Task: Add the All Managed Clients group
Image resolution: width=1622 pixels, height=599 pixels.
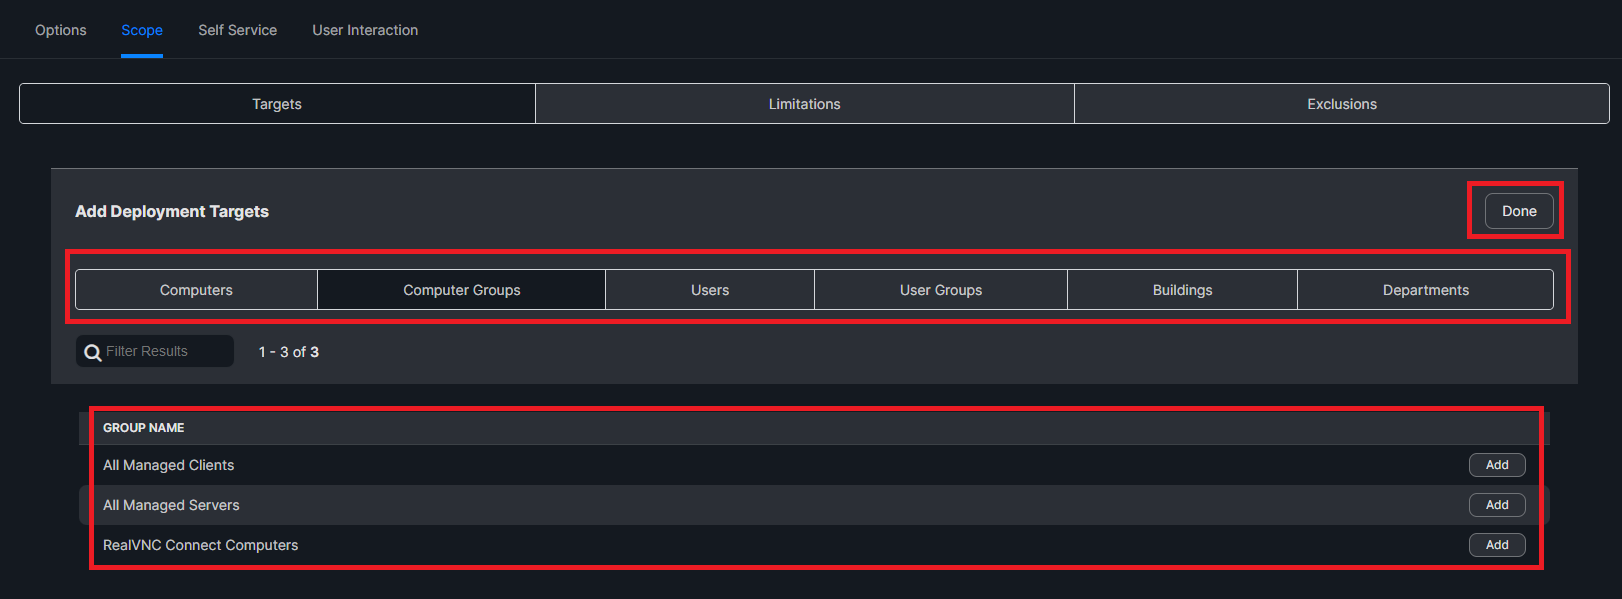Action: (x=1496, y=465)
